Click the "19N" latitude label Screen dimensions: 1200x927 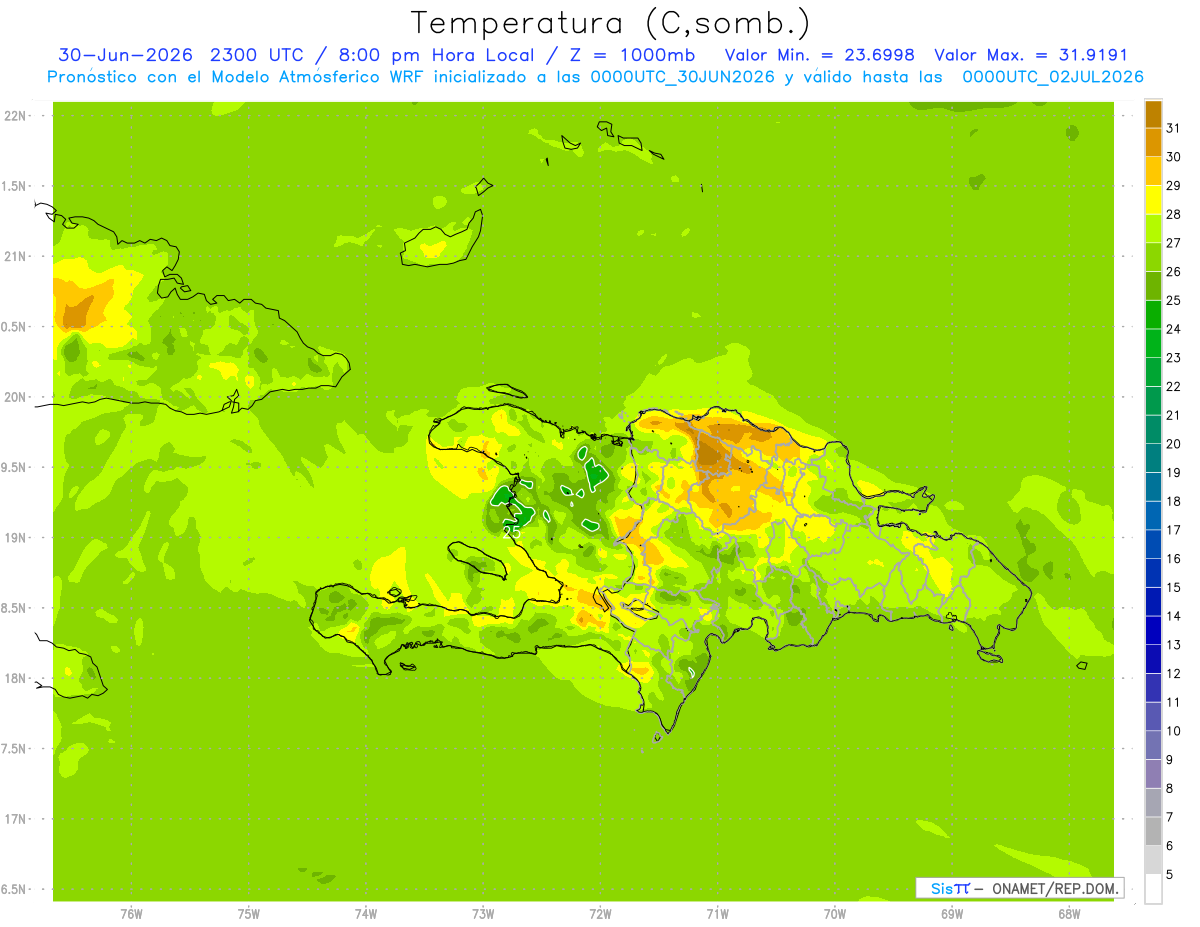click(x=15, y=538)
